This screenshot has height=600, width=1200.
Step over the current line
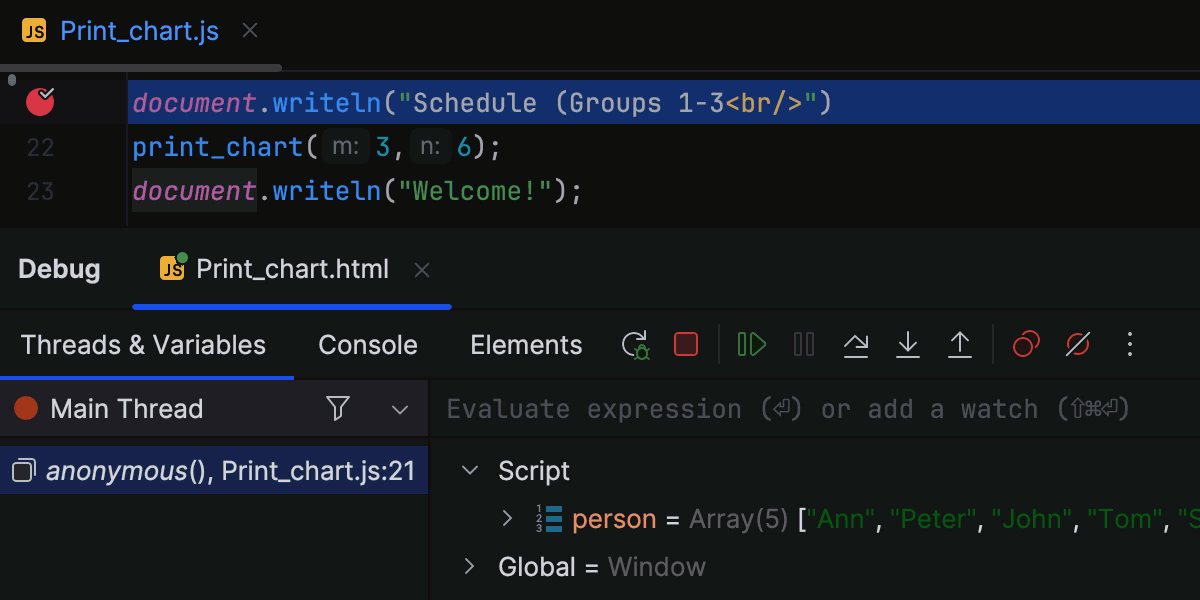856,344
